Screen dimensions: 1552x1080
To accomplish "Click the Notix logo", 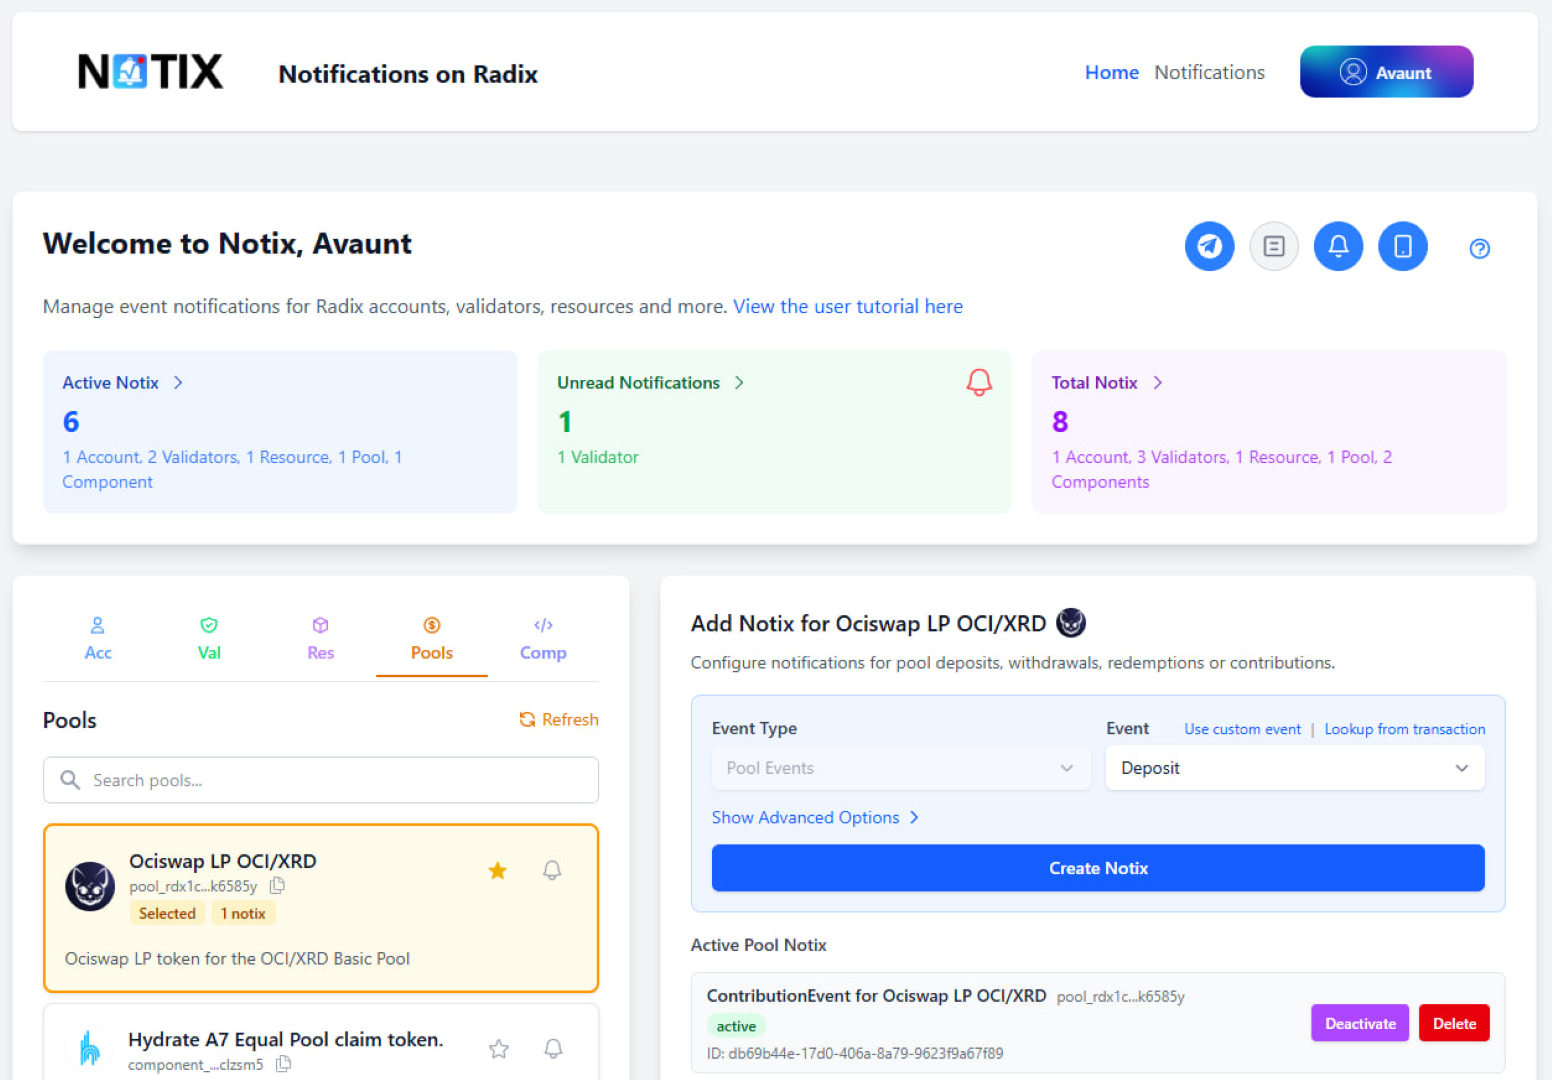I will [150, 72].
